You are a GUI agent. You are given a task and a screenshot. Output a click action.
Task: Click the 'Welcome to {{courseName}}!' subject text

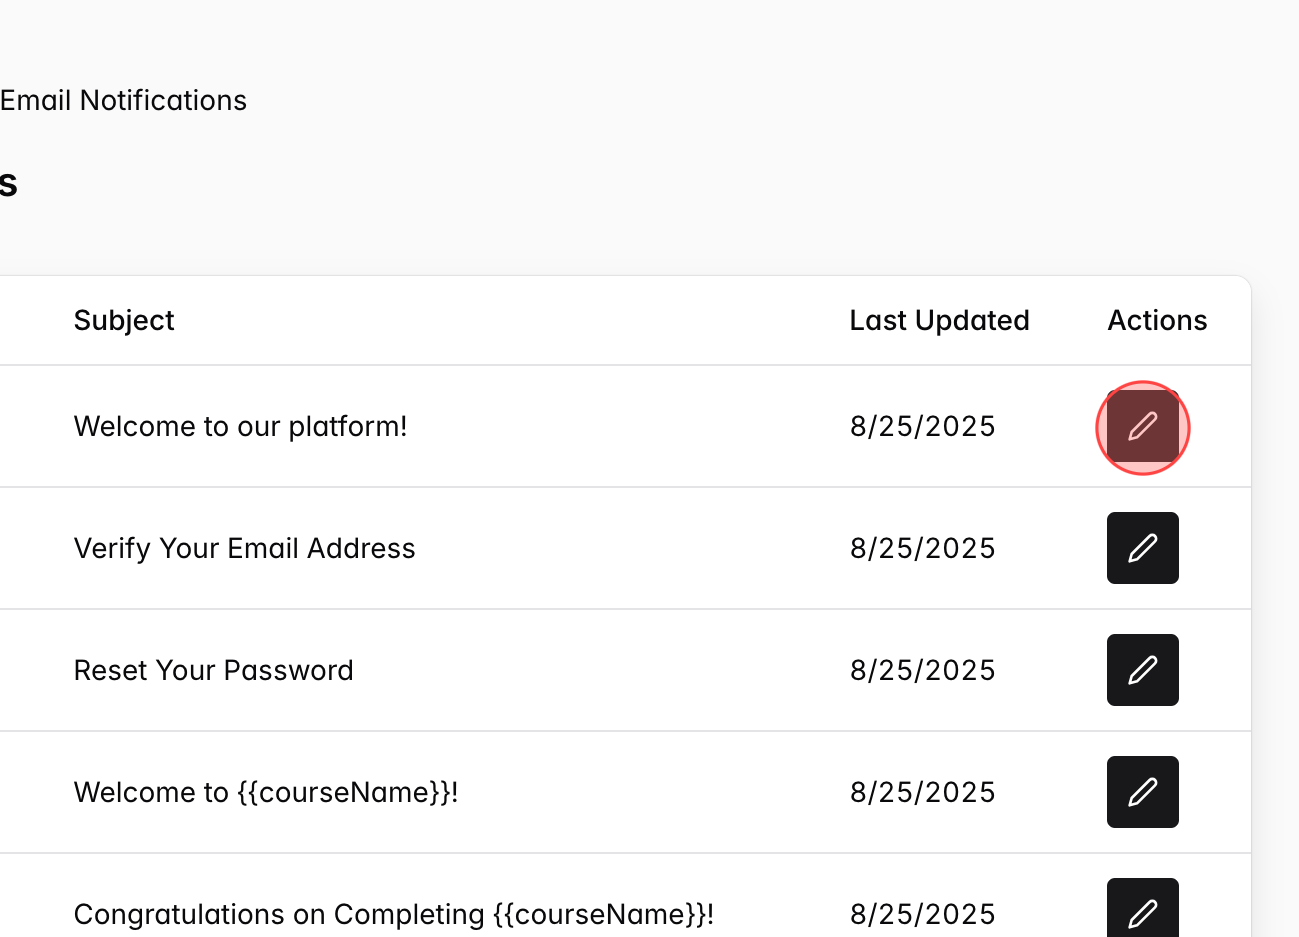tap(265, 792)
